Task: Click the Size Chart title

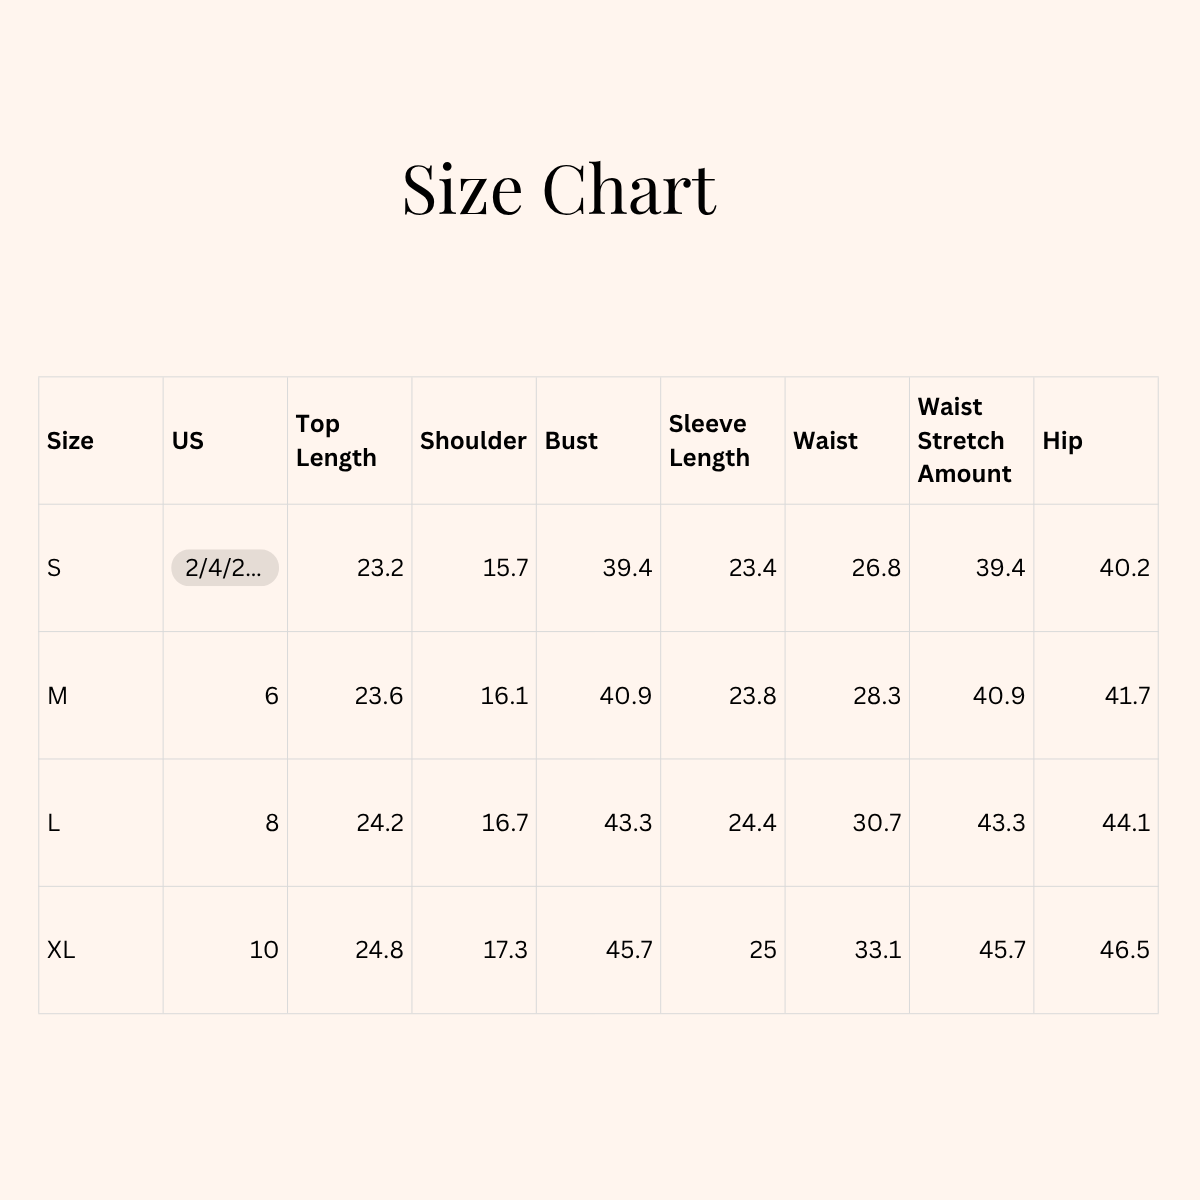Action: click(559, 188)
